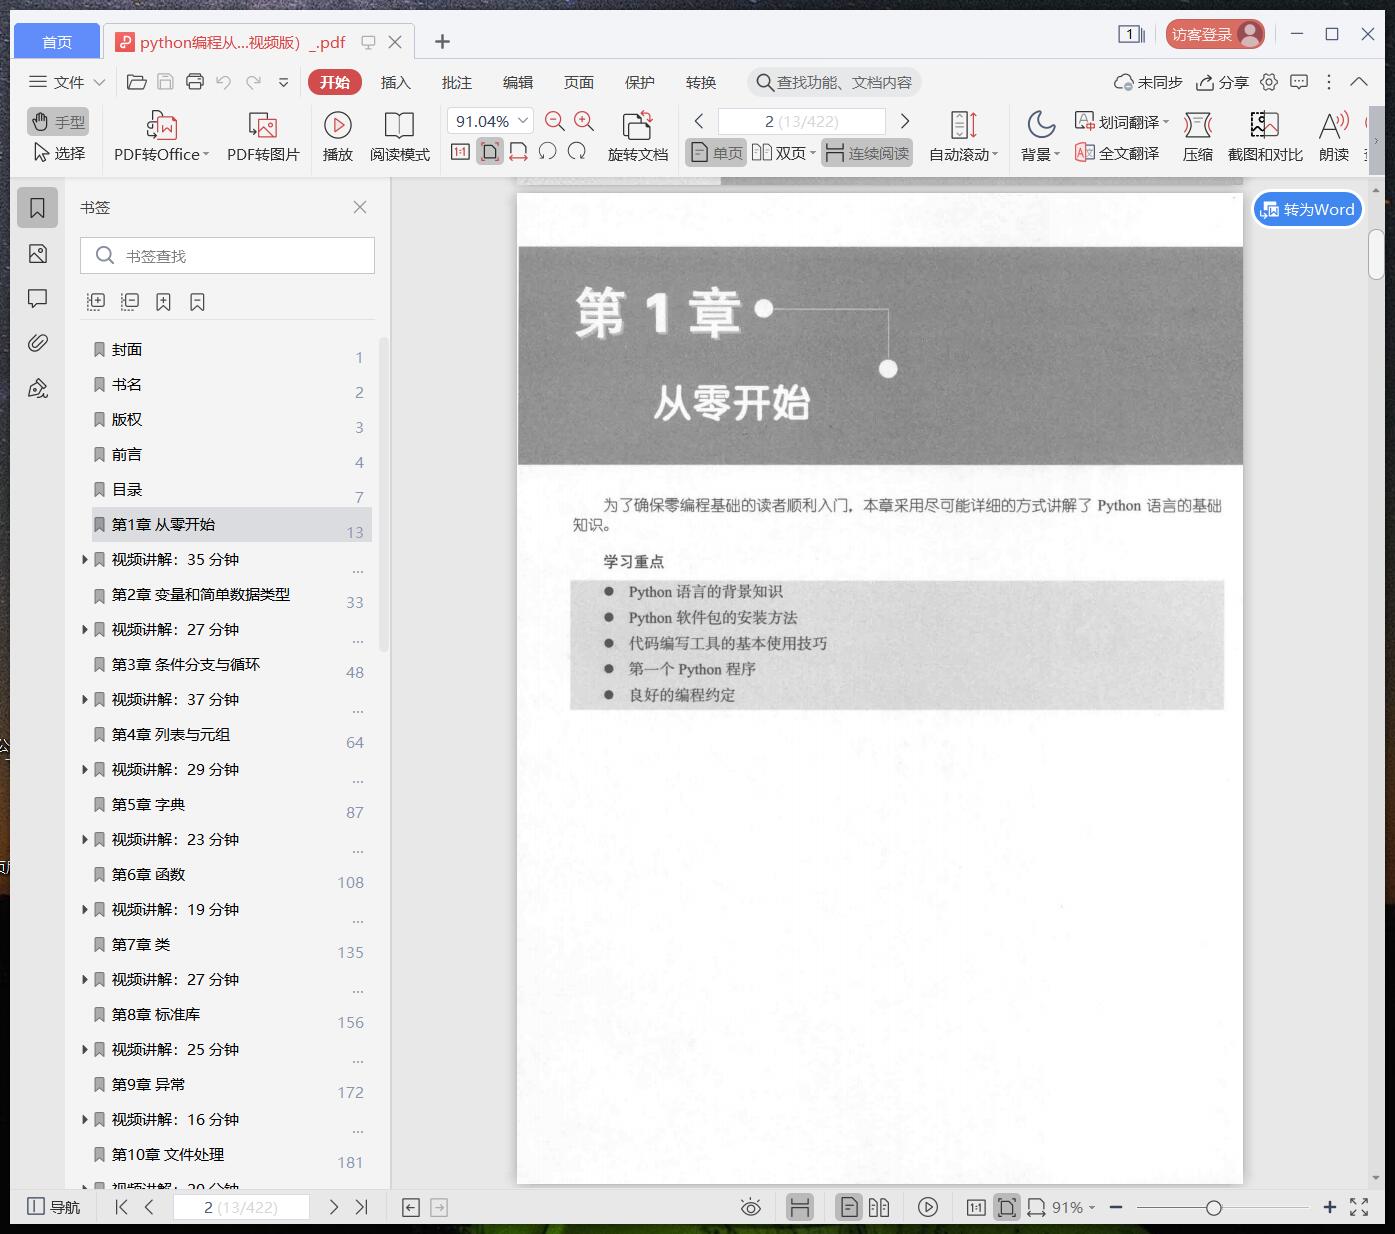This screenshot has width=1395, height=1234.
Task: Click the Print icon
Action: tap(195, 82)
